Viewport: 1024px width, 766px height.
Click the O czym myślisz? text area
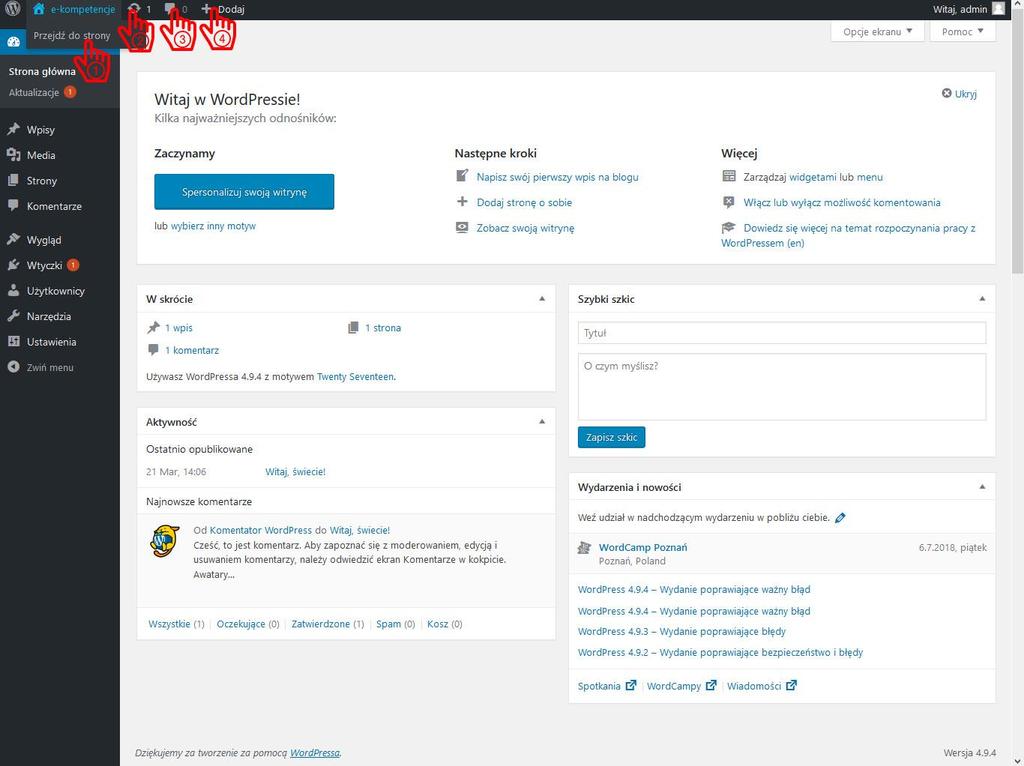pyautogui.click(x=782, y=387)
